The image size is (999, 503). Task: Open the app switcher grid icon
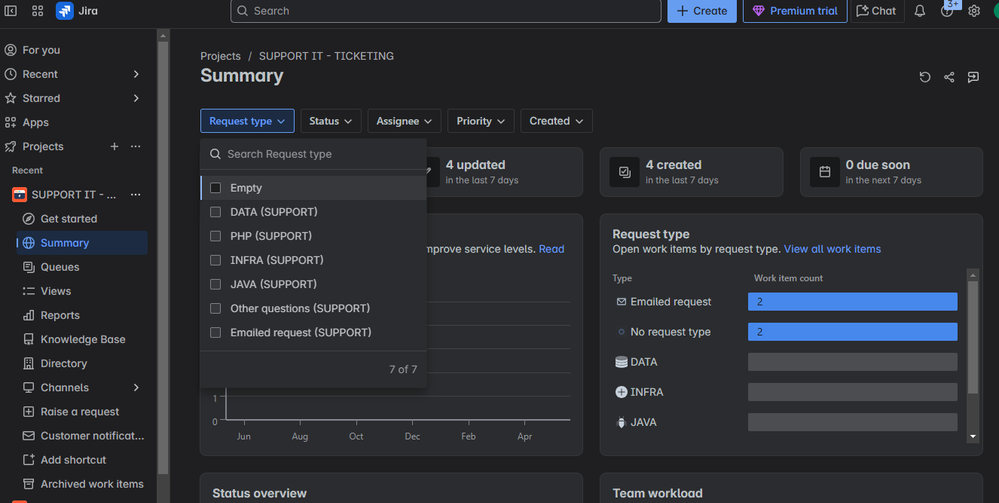(x=38, y=11)
